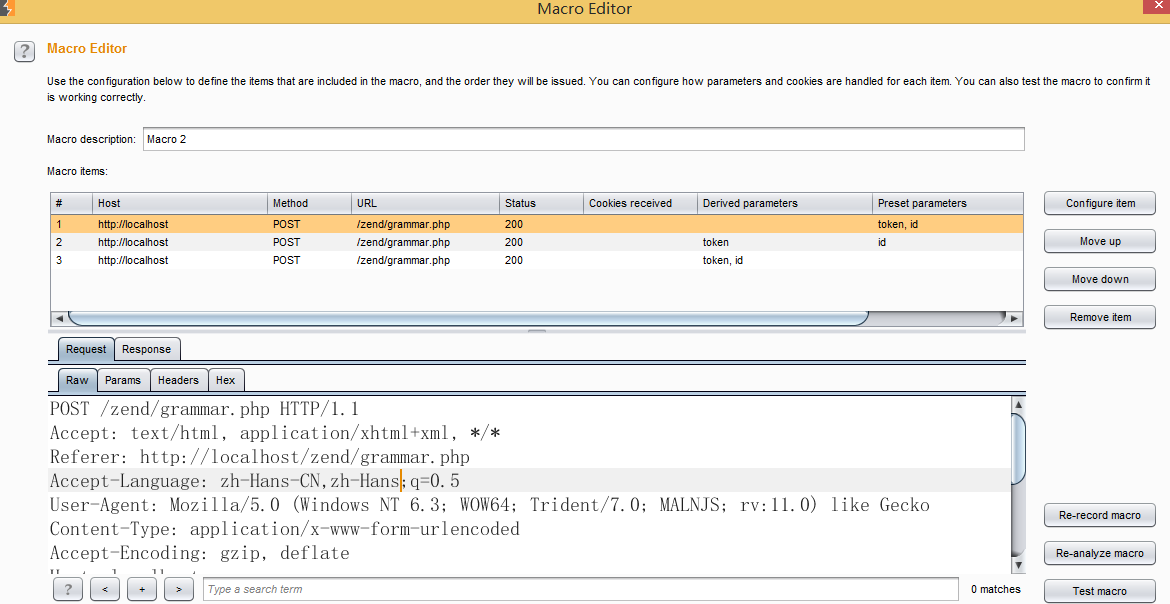Open the Params tab
This screenshot has width=1170, height=604.
pyautogui.click(x=123, y=380)
